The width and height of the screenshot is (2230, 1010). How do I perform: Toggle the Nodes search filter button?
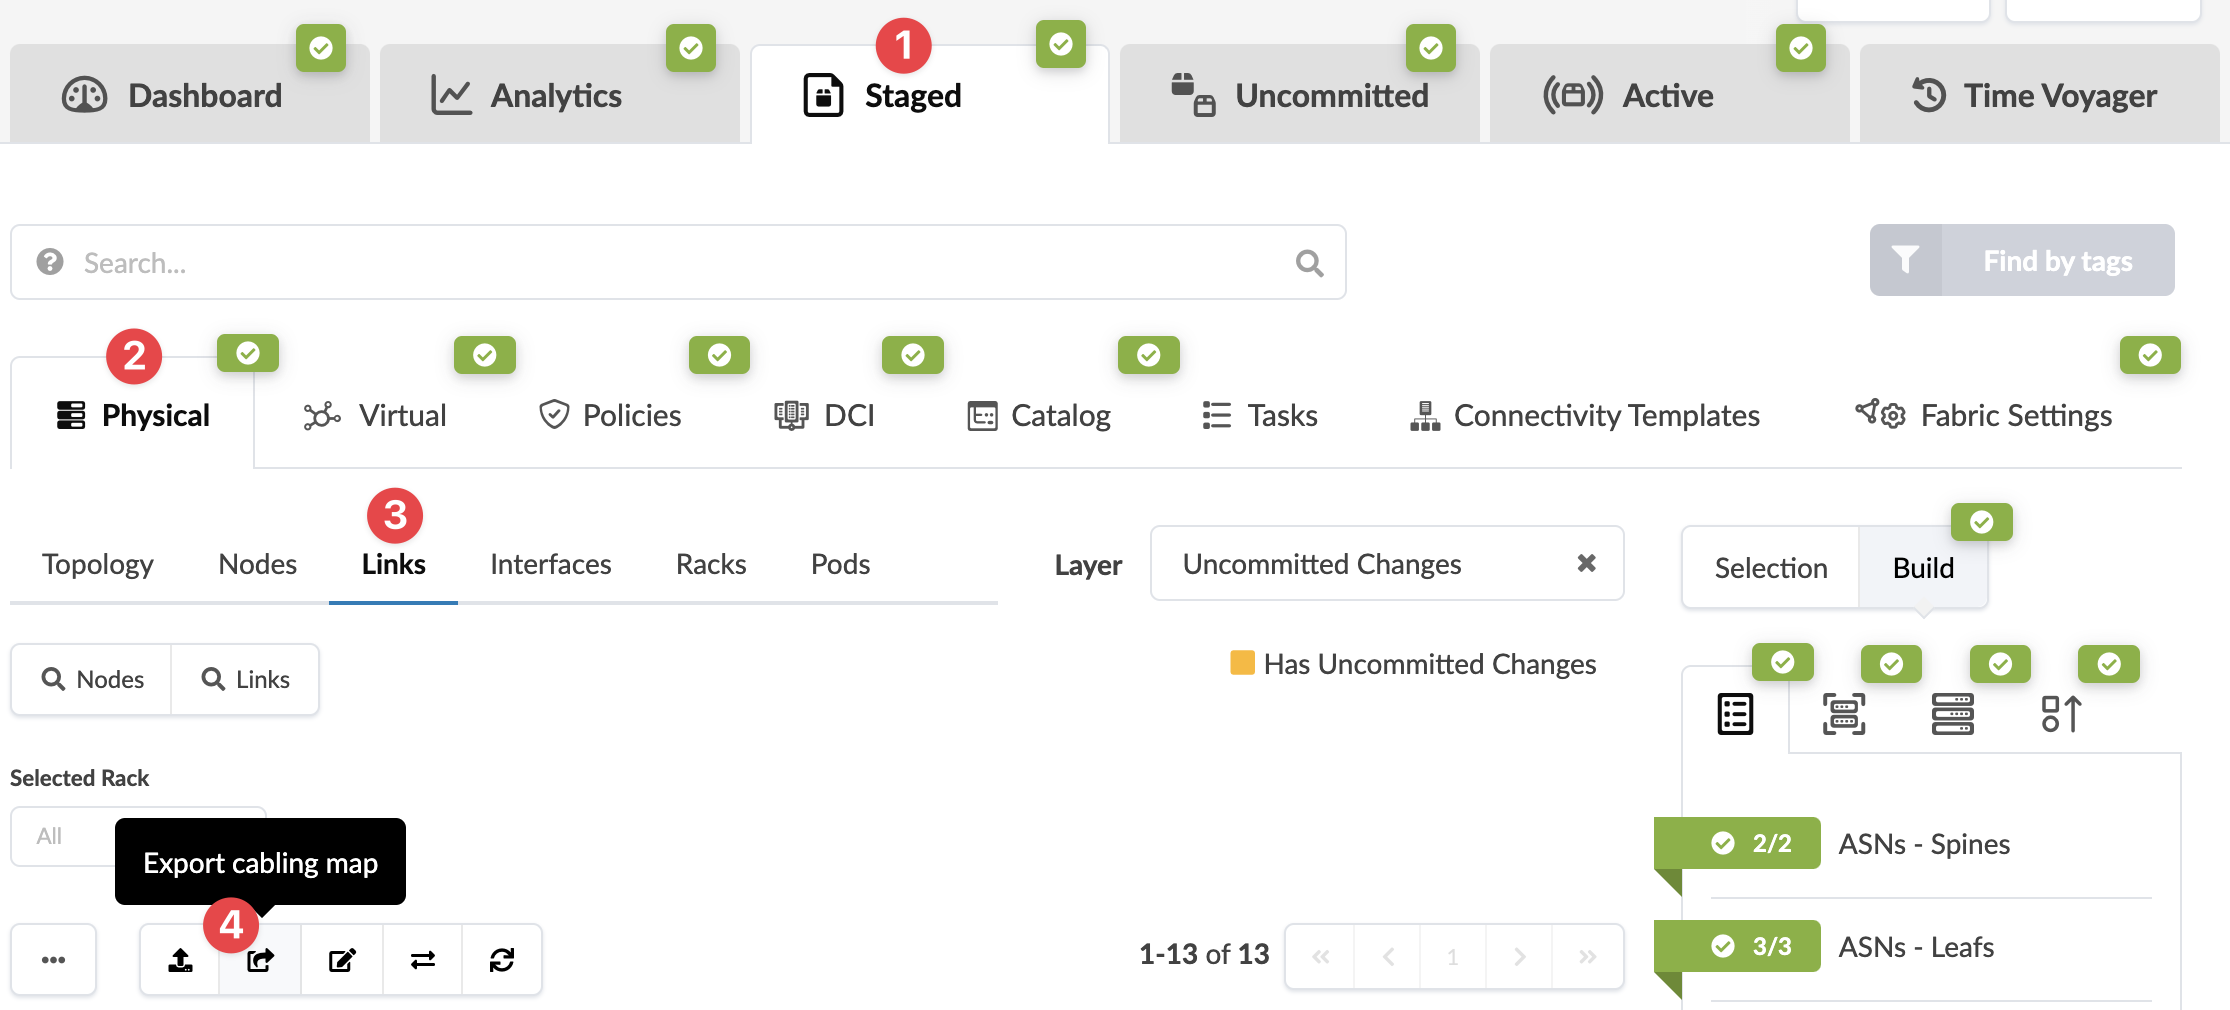coord(92,680)
